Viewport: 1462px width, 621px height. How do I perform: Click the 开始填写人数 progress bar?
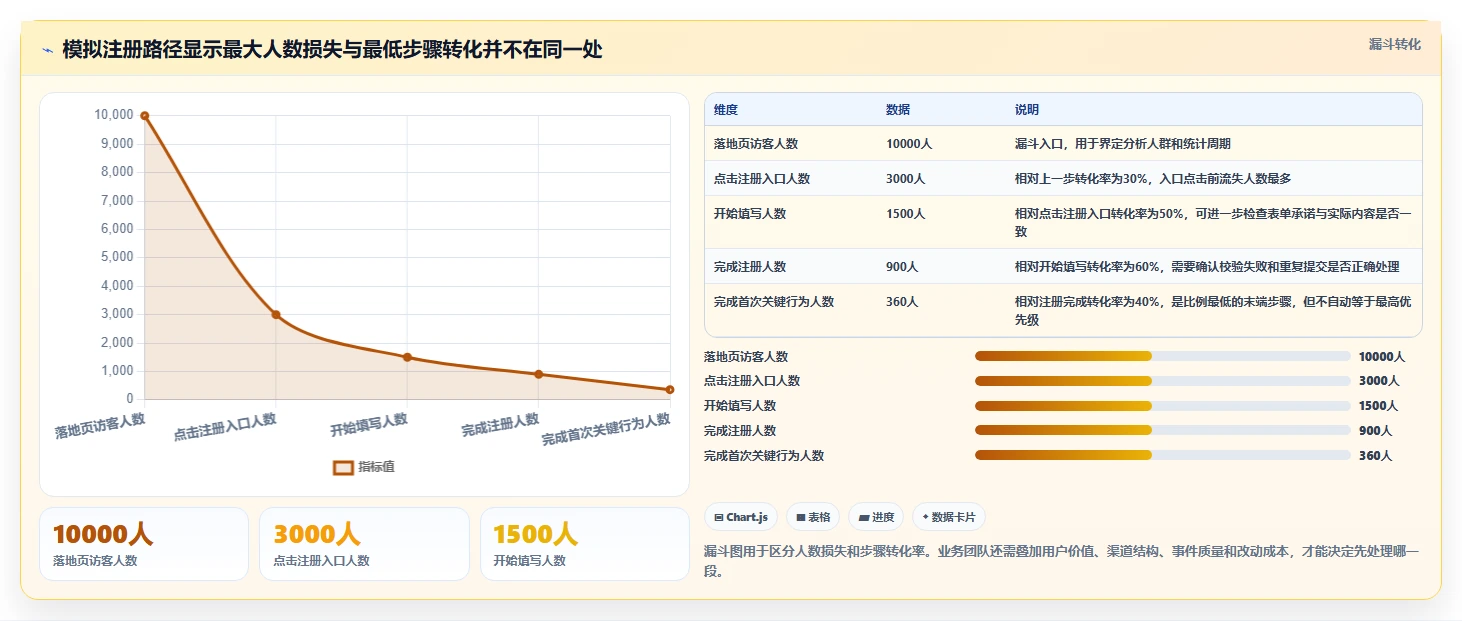(x=1162, y=406)
